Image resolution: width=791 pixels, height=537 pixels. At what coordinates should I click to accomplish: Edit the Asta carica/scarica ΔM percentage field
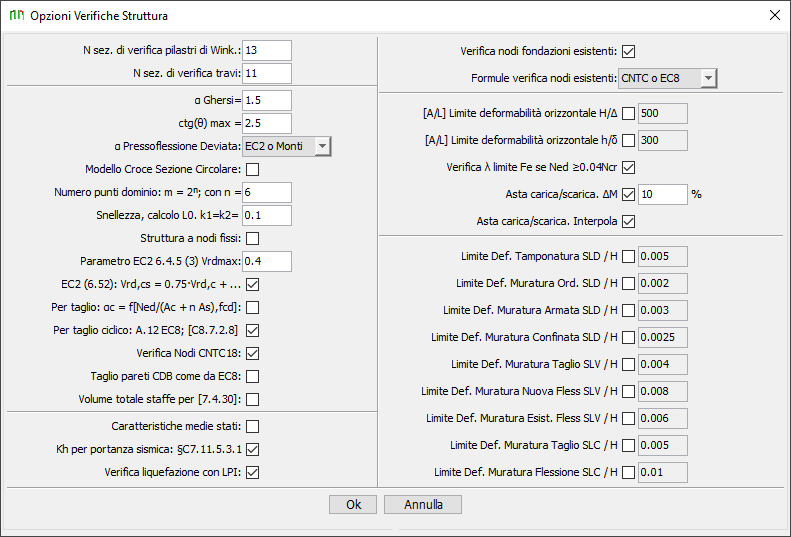(x=663, y=194)
